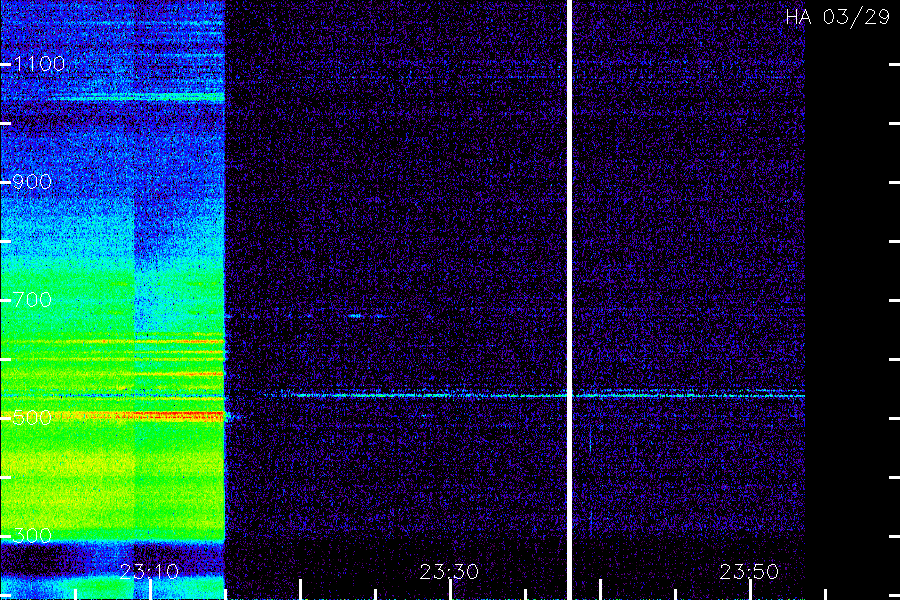Click the 23:30 time axis label
This screenshot has height=600, width=900.
pyautogui.click(x=449, y=572)
